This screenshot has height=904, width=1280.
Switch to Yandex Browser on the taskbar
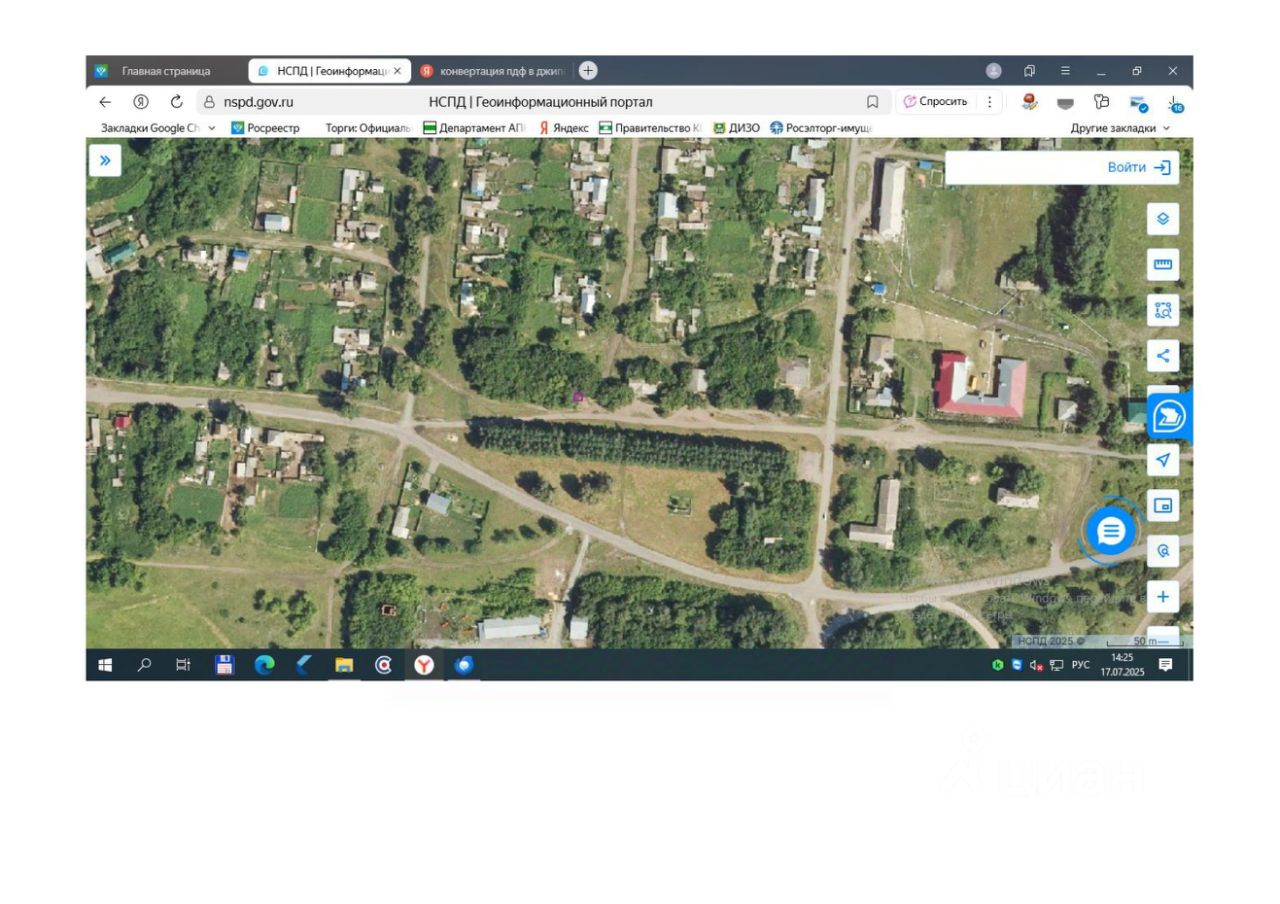click(424, 665)
